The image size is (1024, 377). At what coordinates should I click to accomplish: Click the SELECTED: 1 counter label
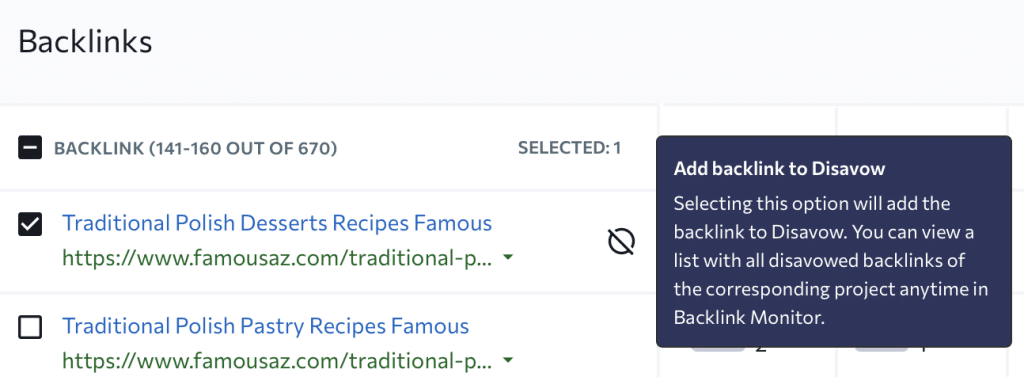click(569, 149)
